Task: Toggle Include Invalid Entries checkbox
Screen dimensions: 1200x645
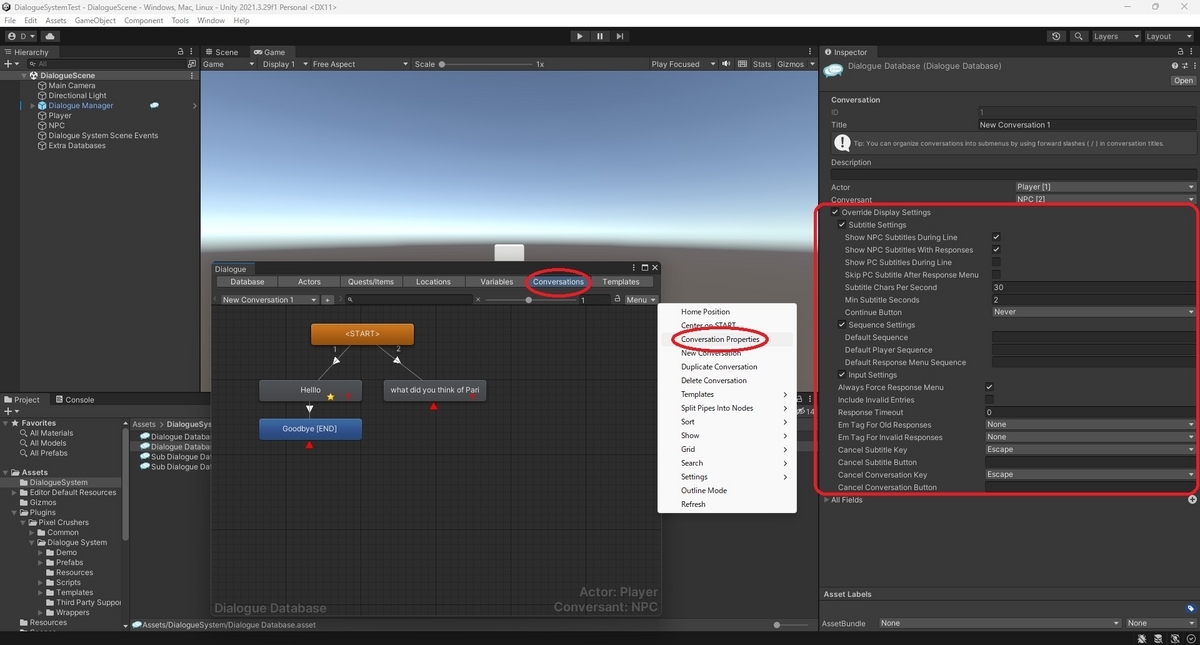Action: (x=989, y=400)
